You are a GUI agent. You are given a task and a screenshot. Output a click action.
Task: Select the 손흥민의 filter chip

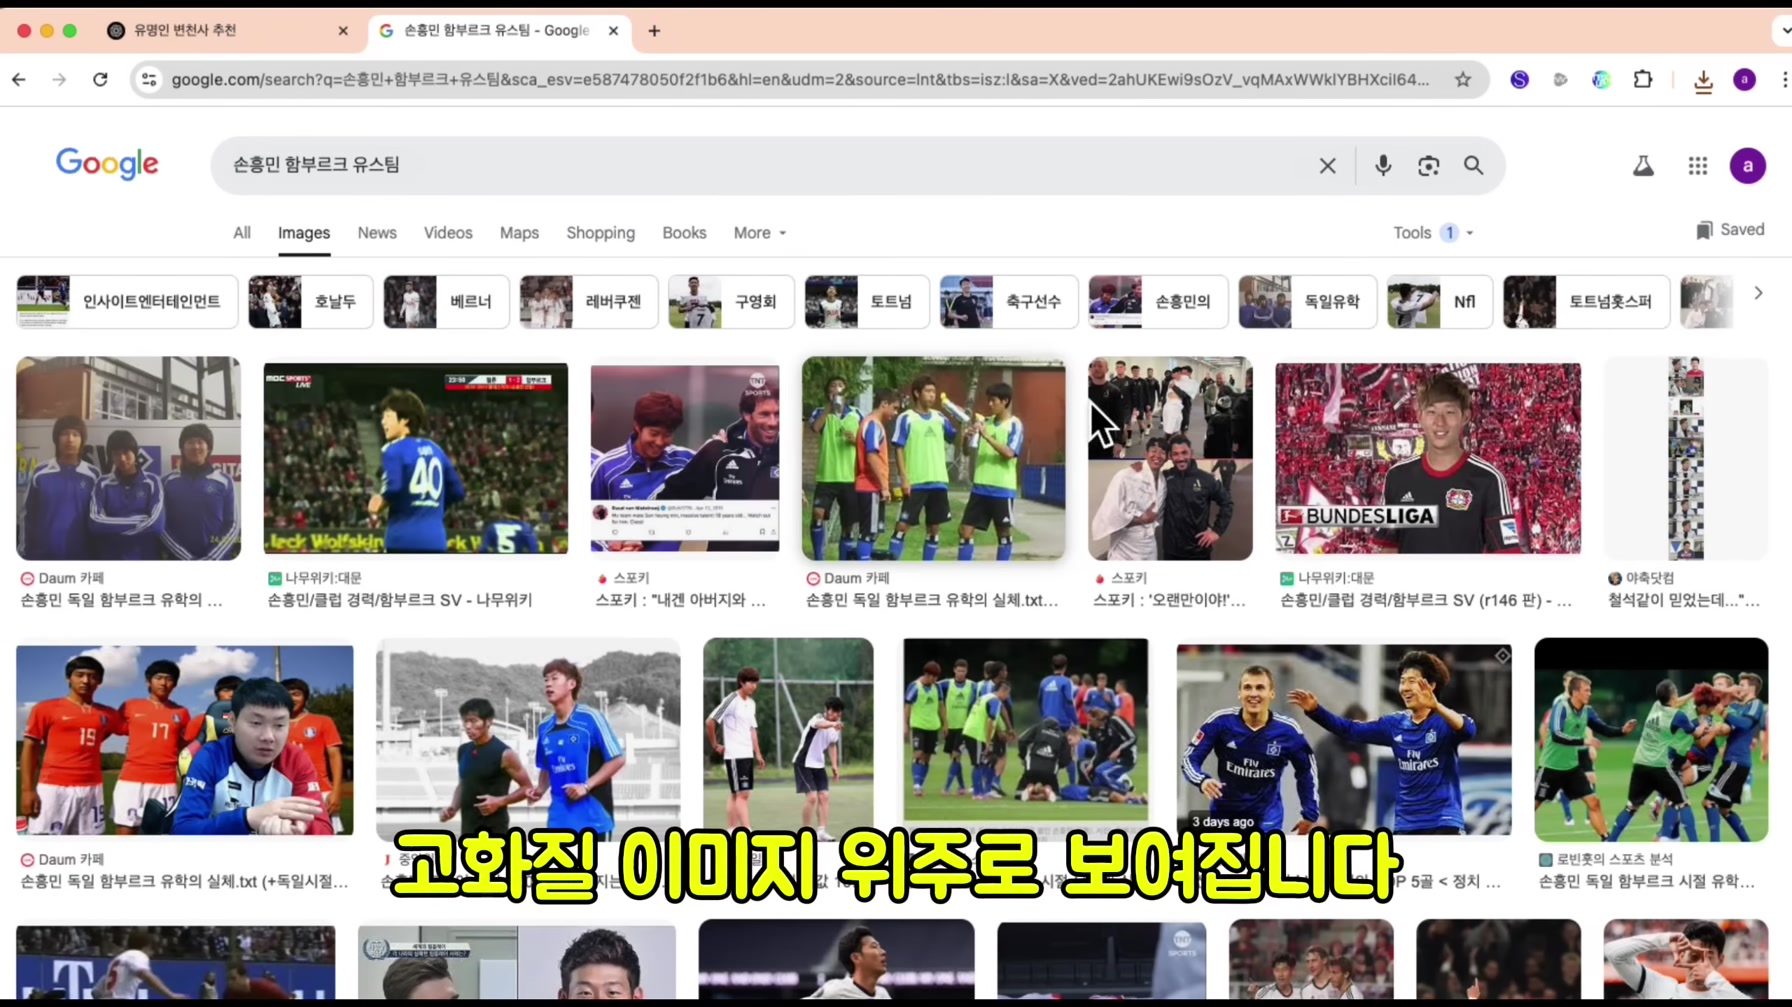click(x=1158, y=302)
